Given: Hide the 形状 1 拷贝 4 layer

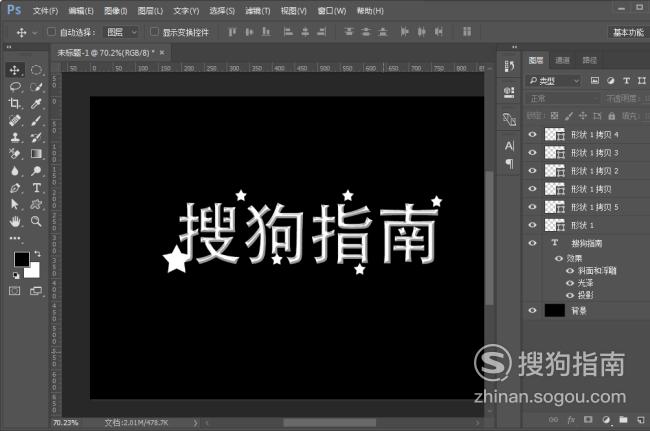Looking at the screenshot, I should 532,134.
